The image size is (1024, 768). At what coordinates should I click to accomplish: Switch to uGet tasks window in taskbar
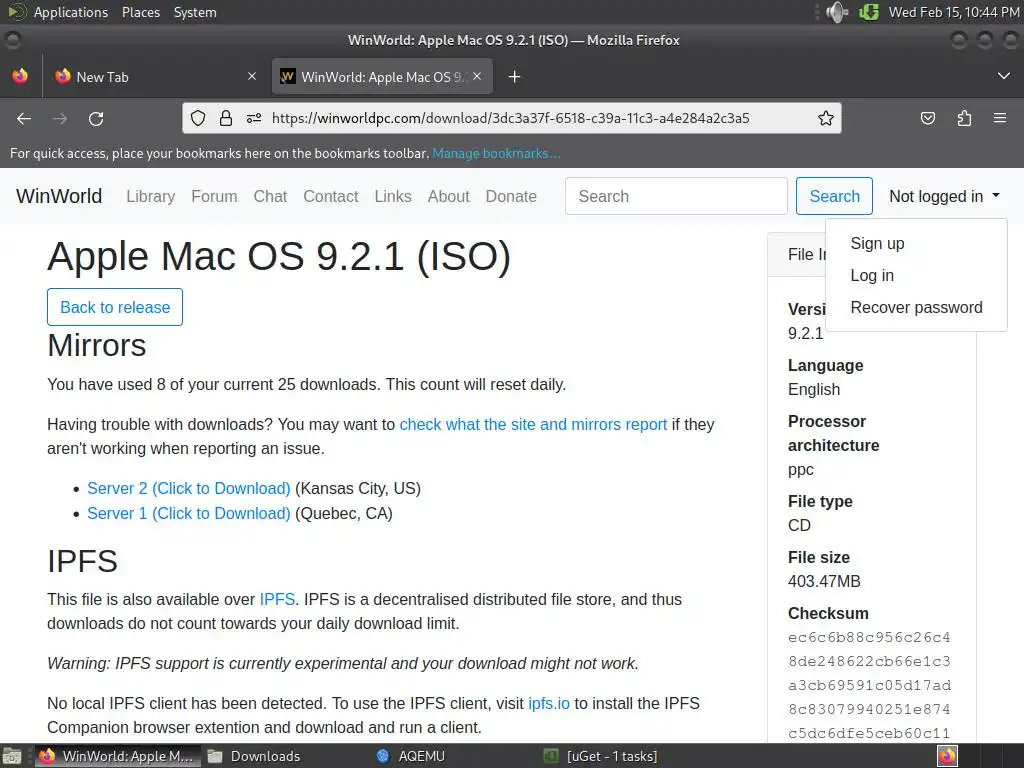click(x=601, y=756)
